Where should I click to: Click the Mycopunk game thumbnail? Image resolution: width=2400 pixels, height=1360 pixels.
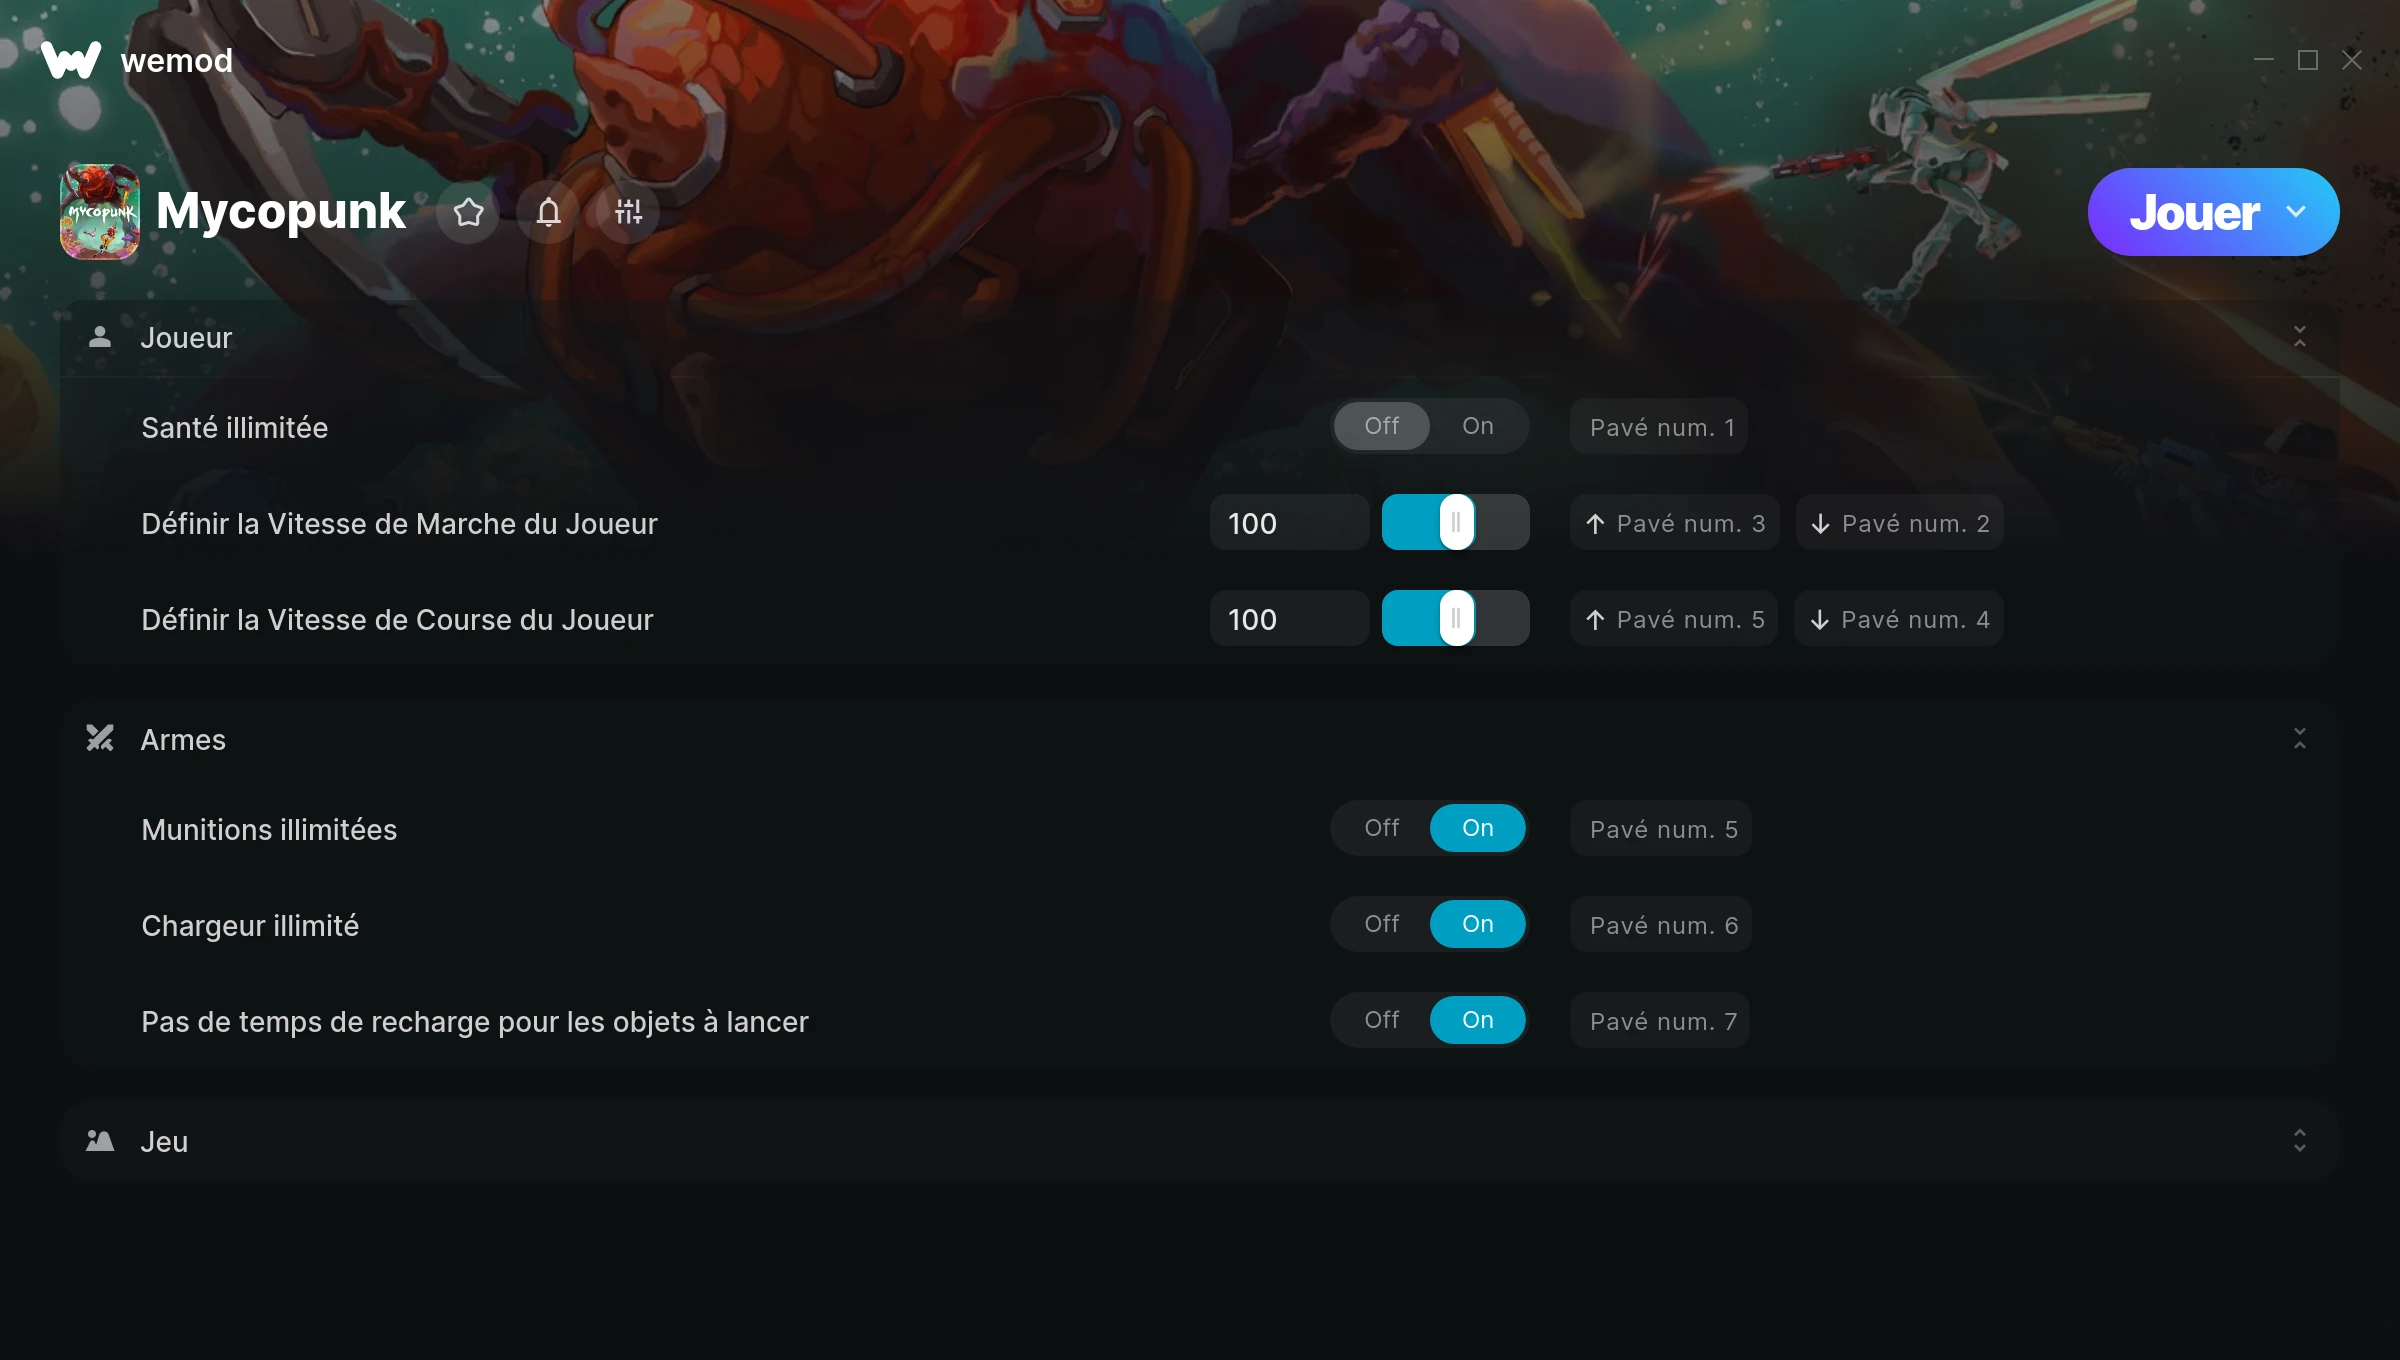pyautogui.click(x=100, y=212)
